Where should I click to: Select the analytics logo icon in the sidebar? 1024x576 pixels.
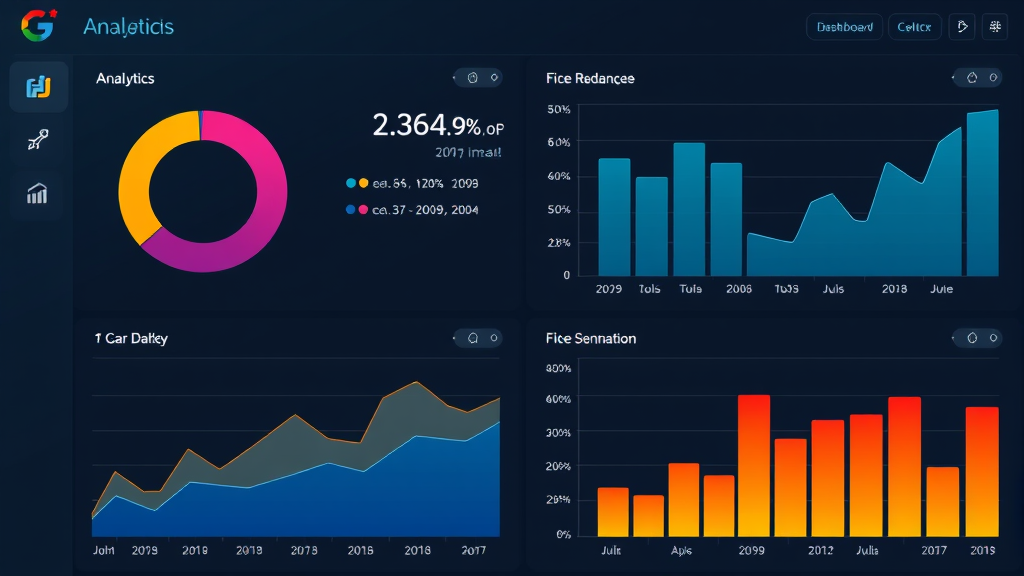tap(37, 87)
